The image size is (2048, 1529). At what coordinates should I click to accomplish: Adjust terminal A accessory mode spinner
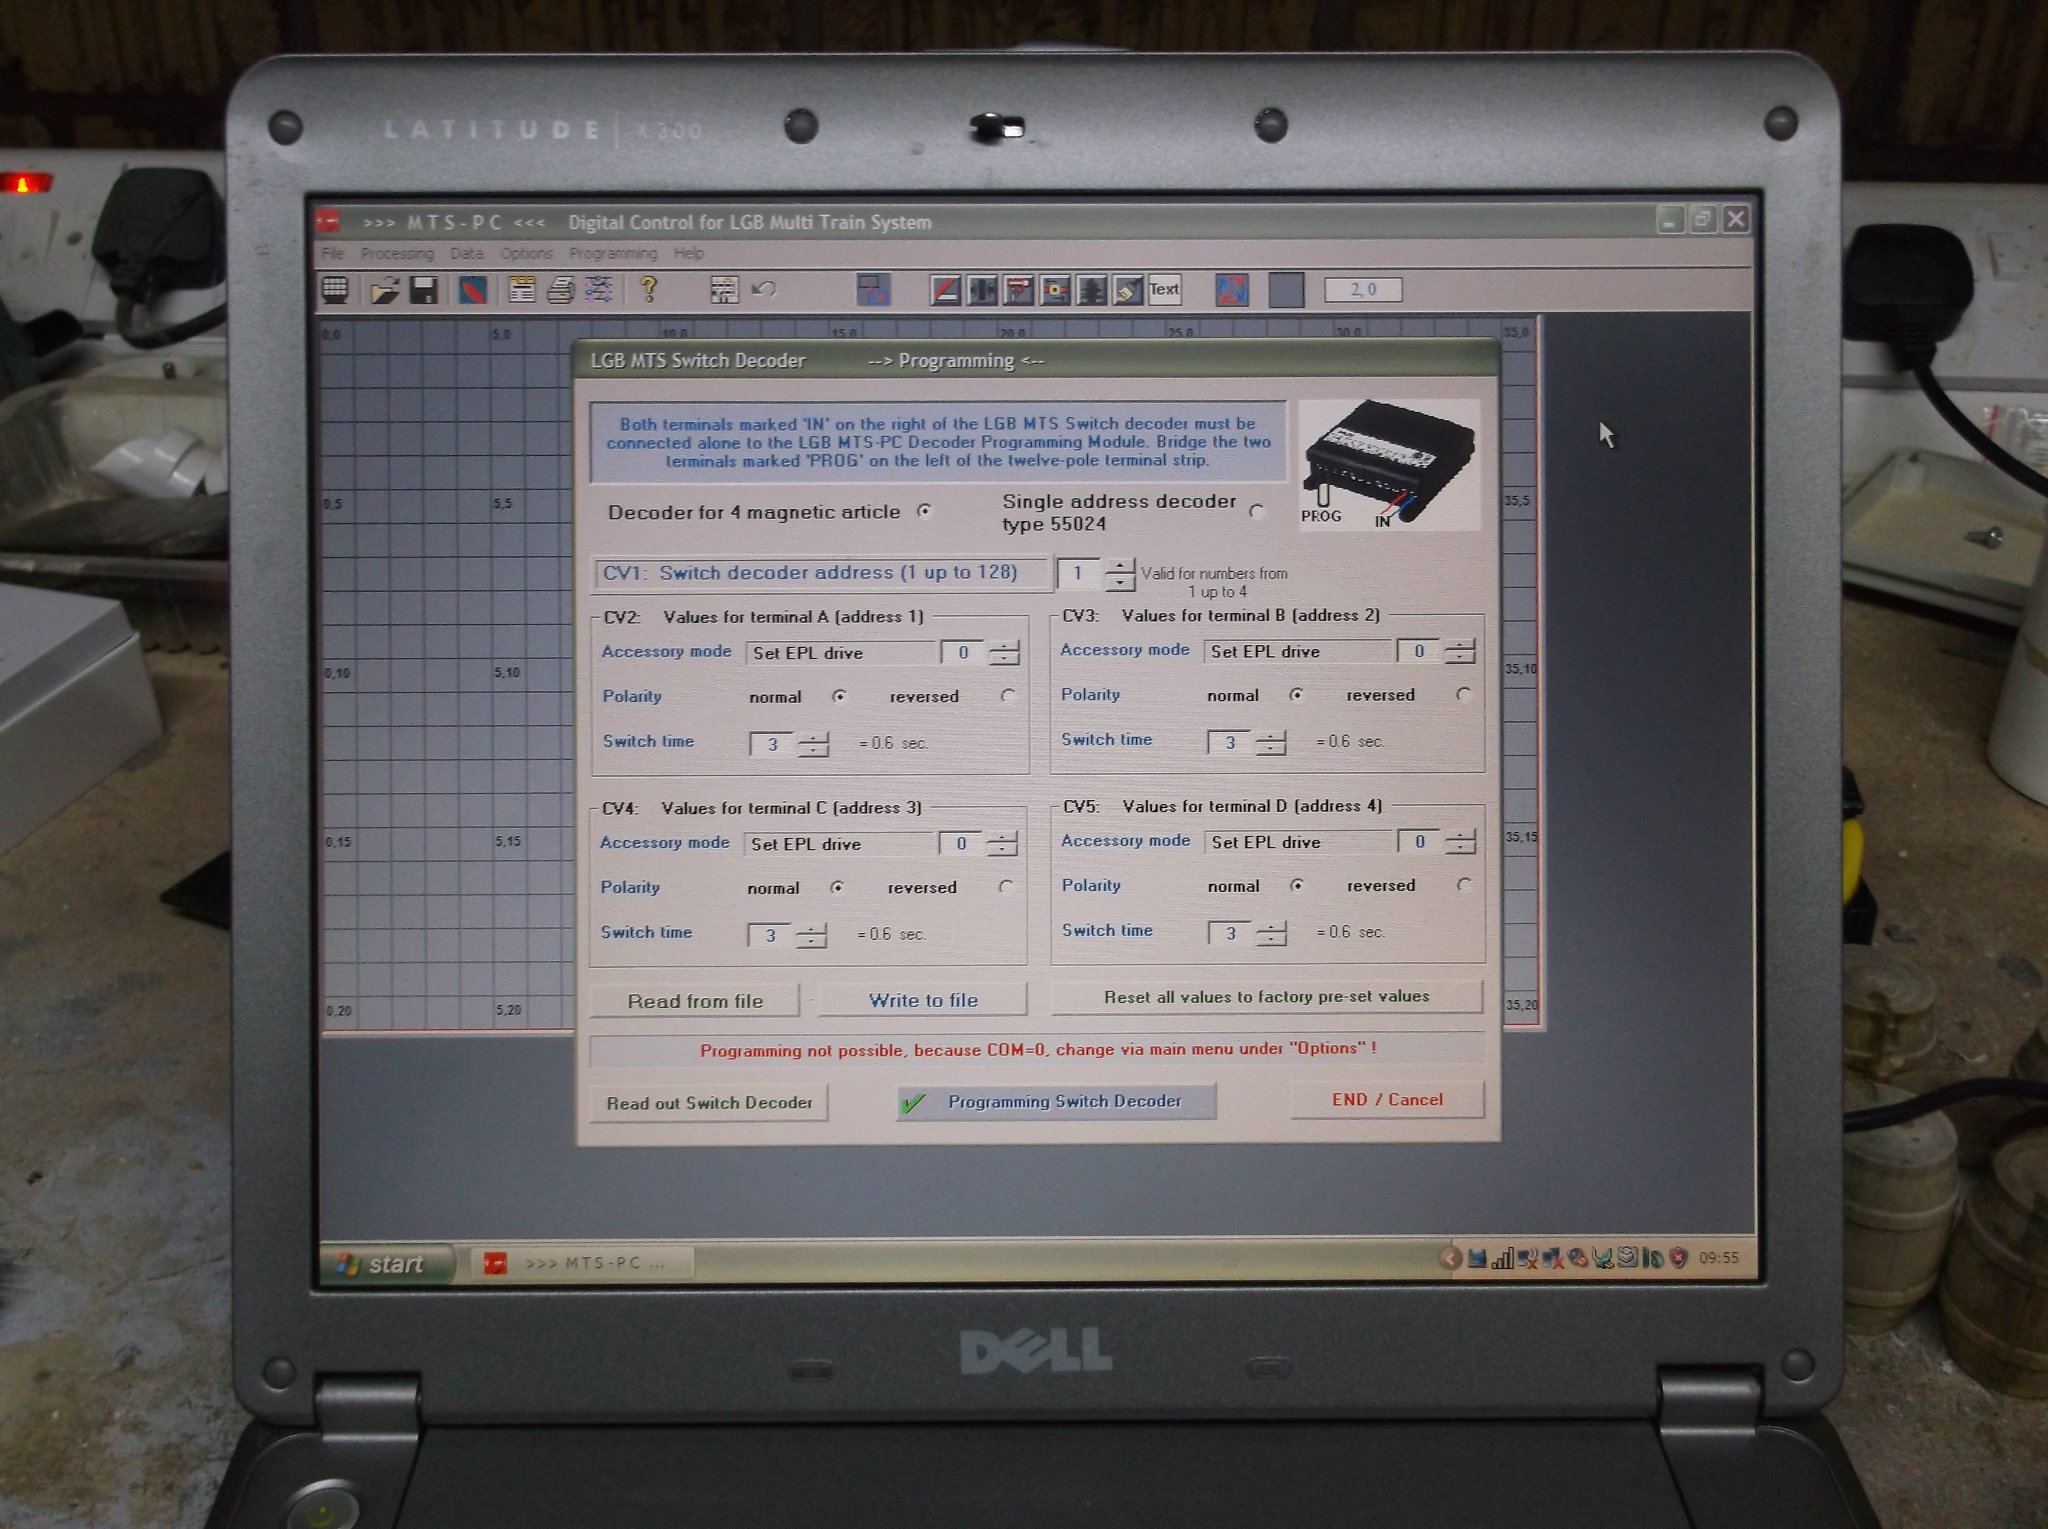[1004, 653]
